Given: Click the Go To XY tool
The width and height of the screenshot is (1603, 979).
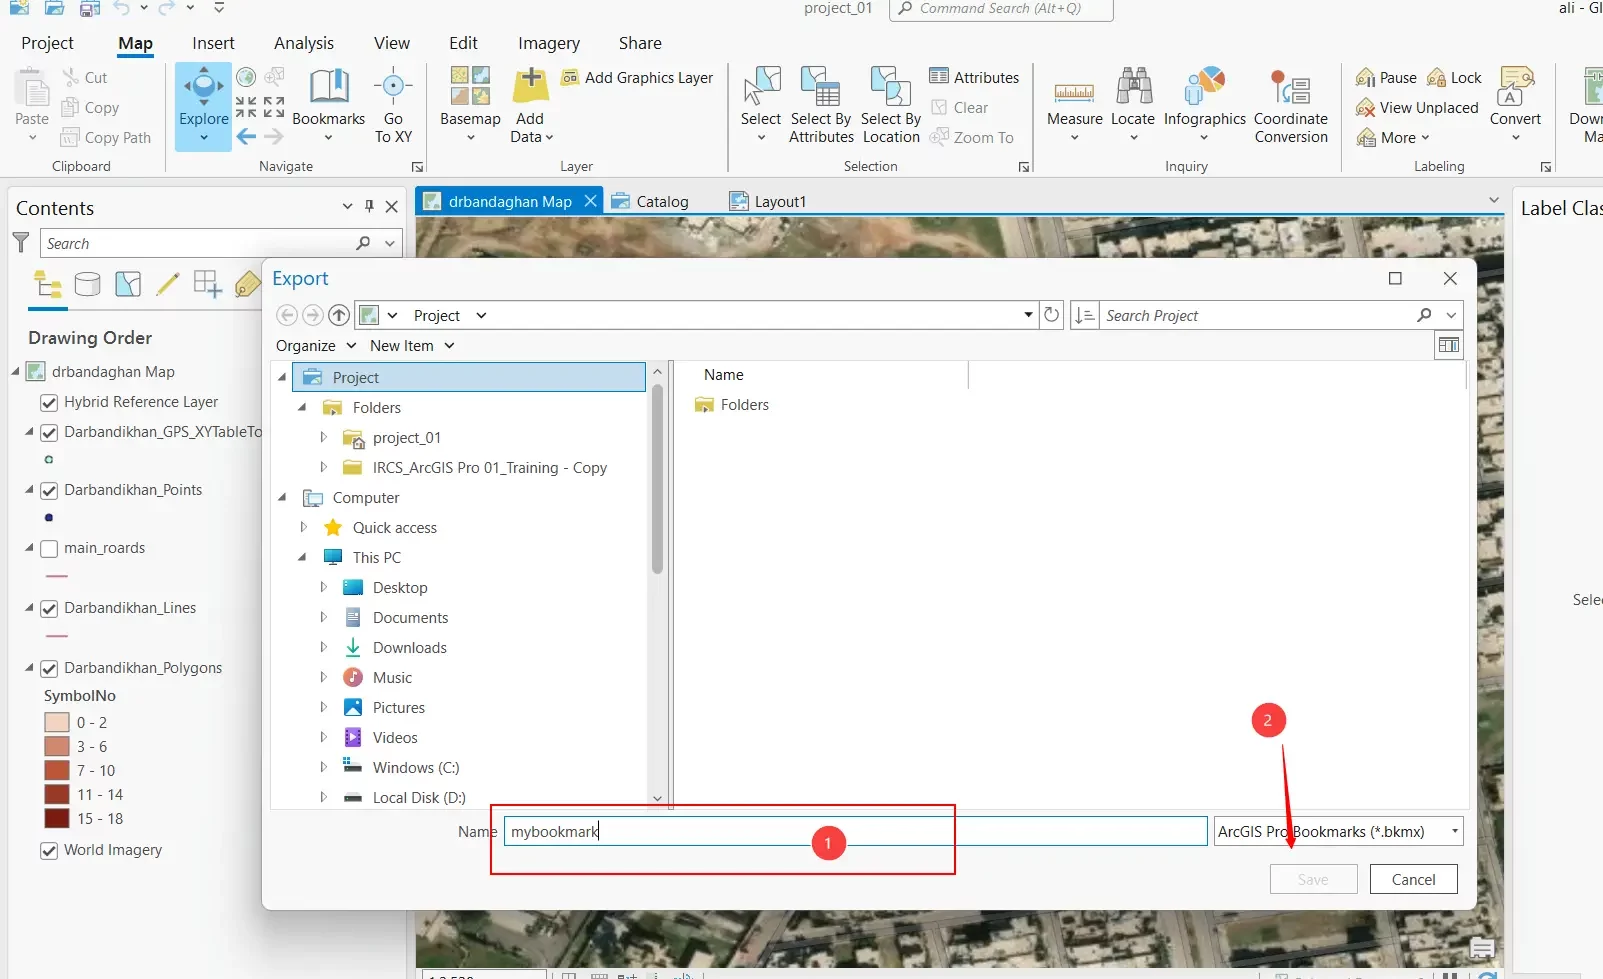Looking at the screenshot, I should (x=393, y=104).
